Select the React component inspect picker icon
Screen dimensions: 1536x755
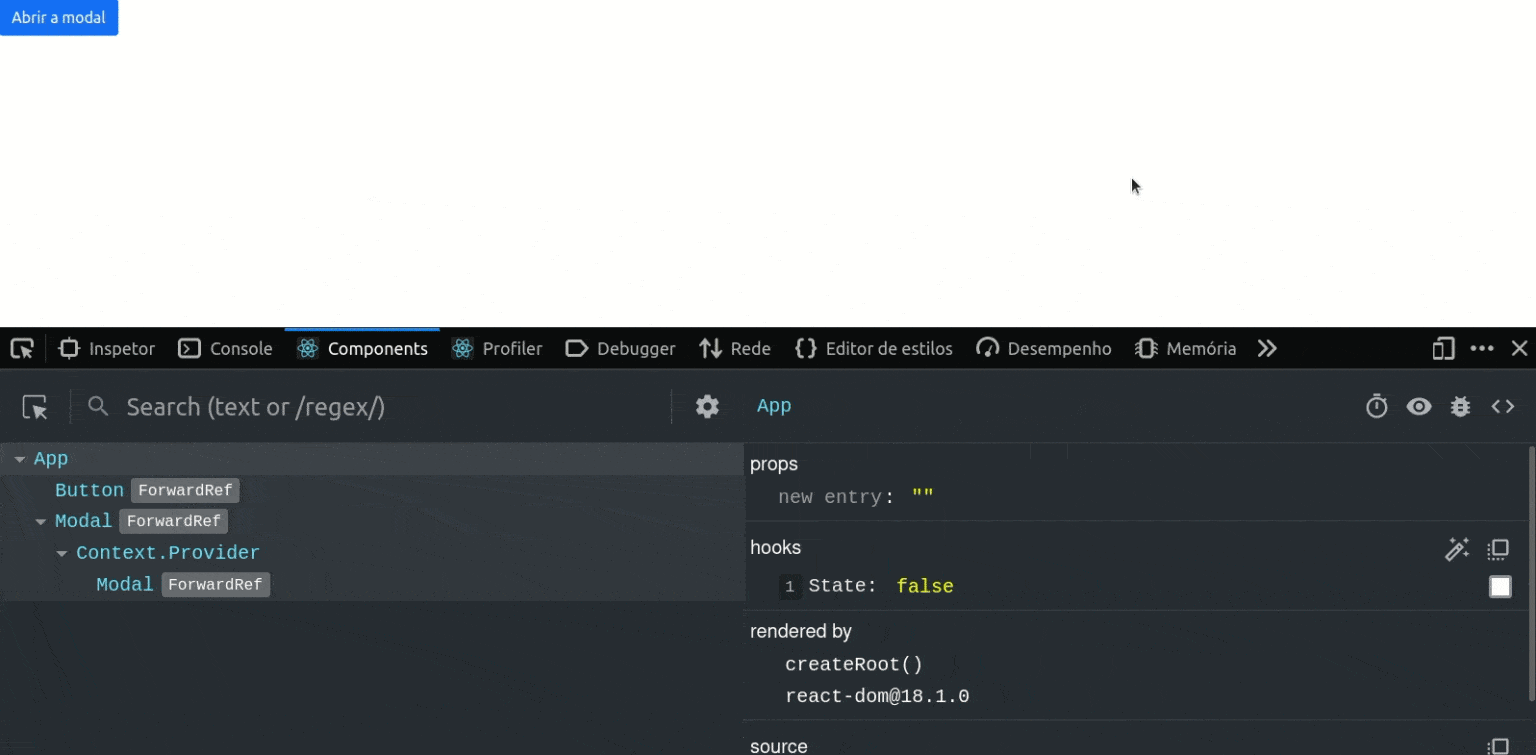[x=35, y=407]
